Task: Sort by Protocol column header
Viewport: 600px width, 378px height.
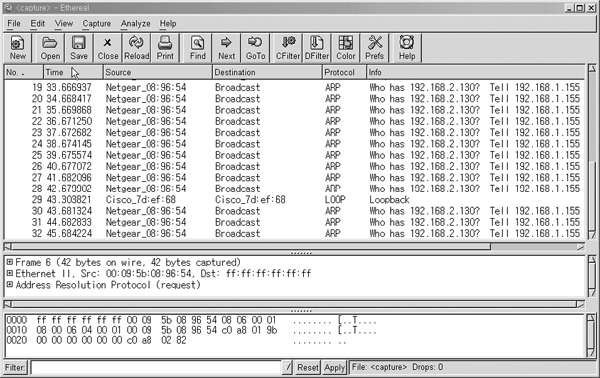Action: coord(344,72)
